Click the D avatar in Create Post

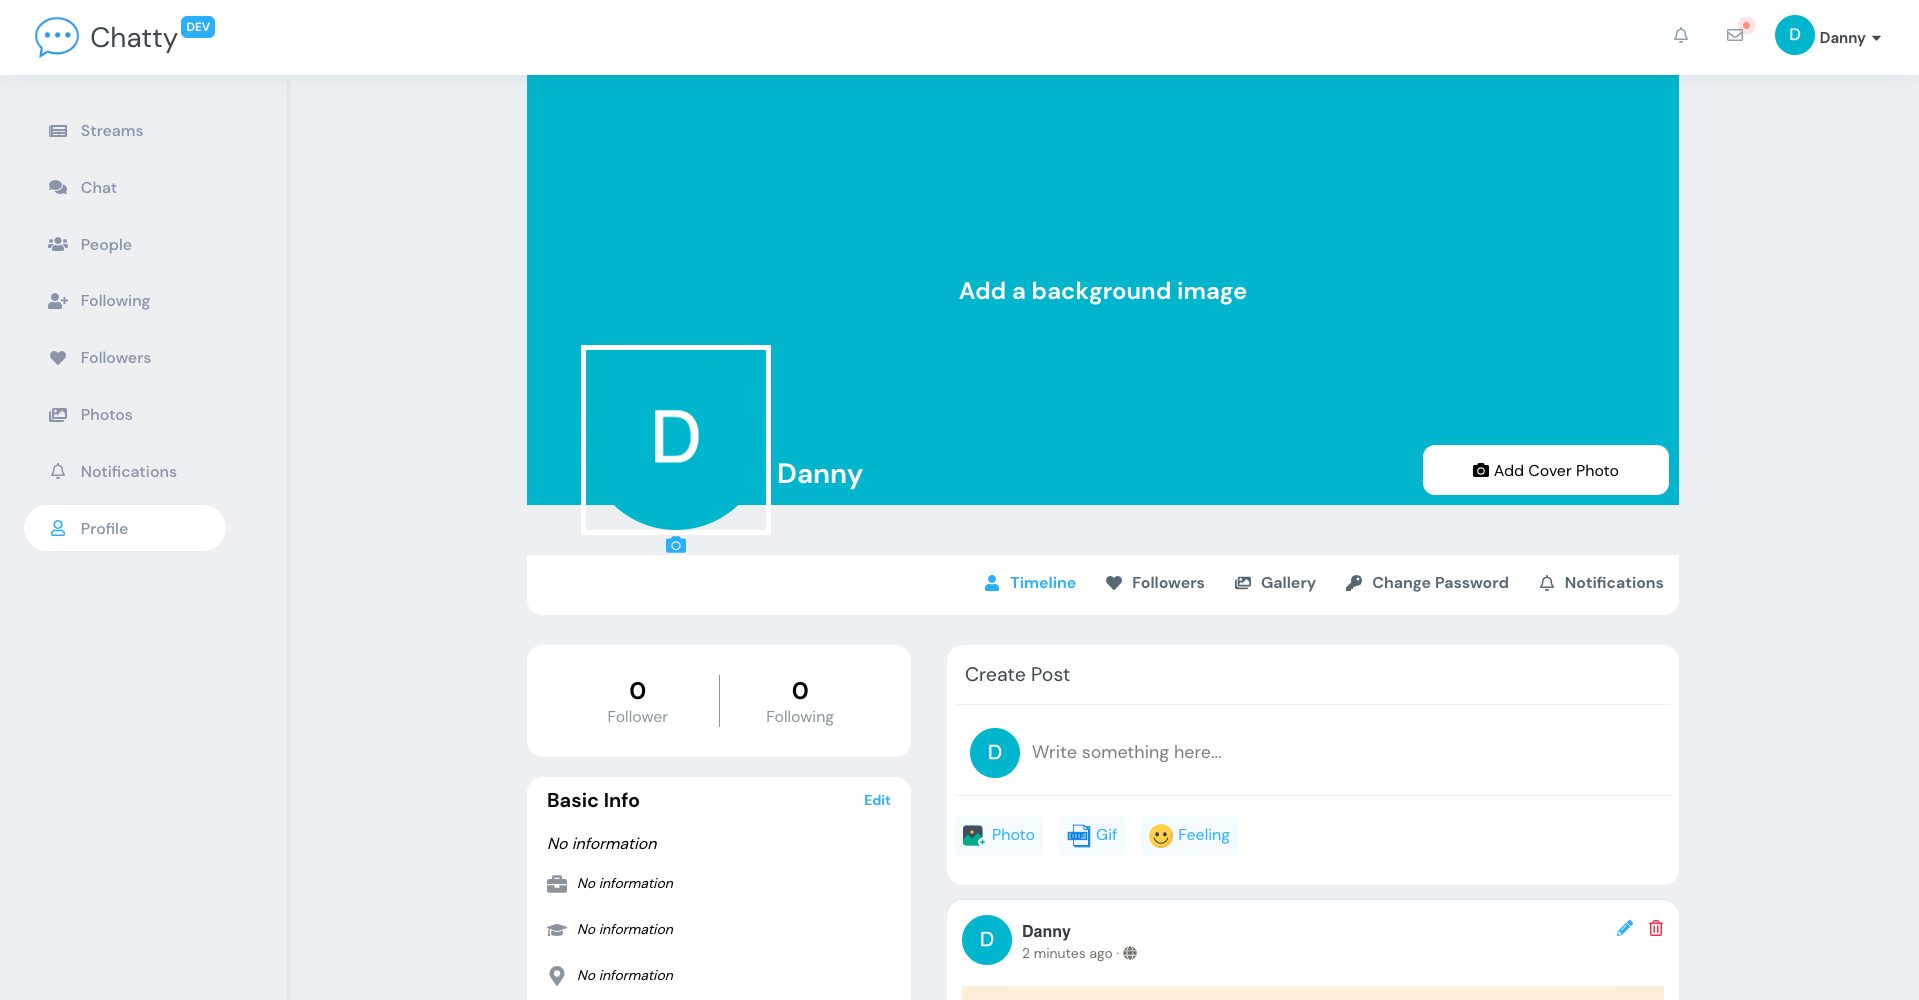[995, 753]
